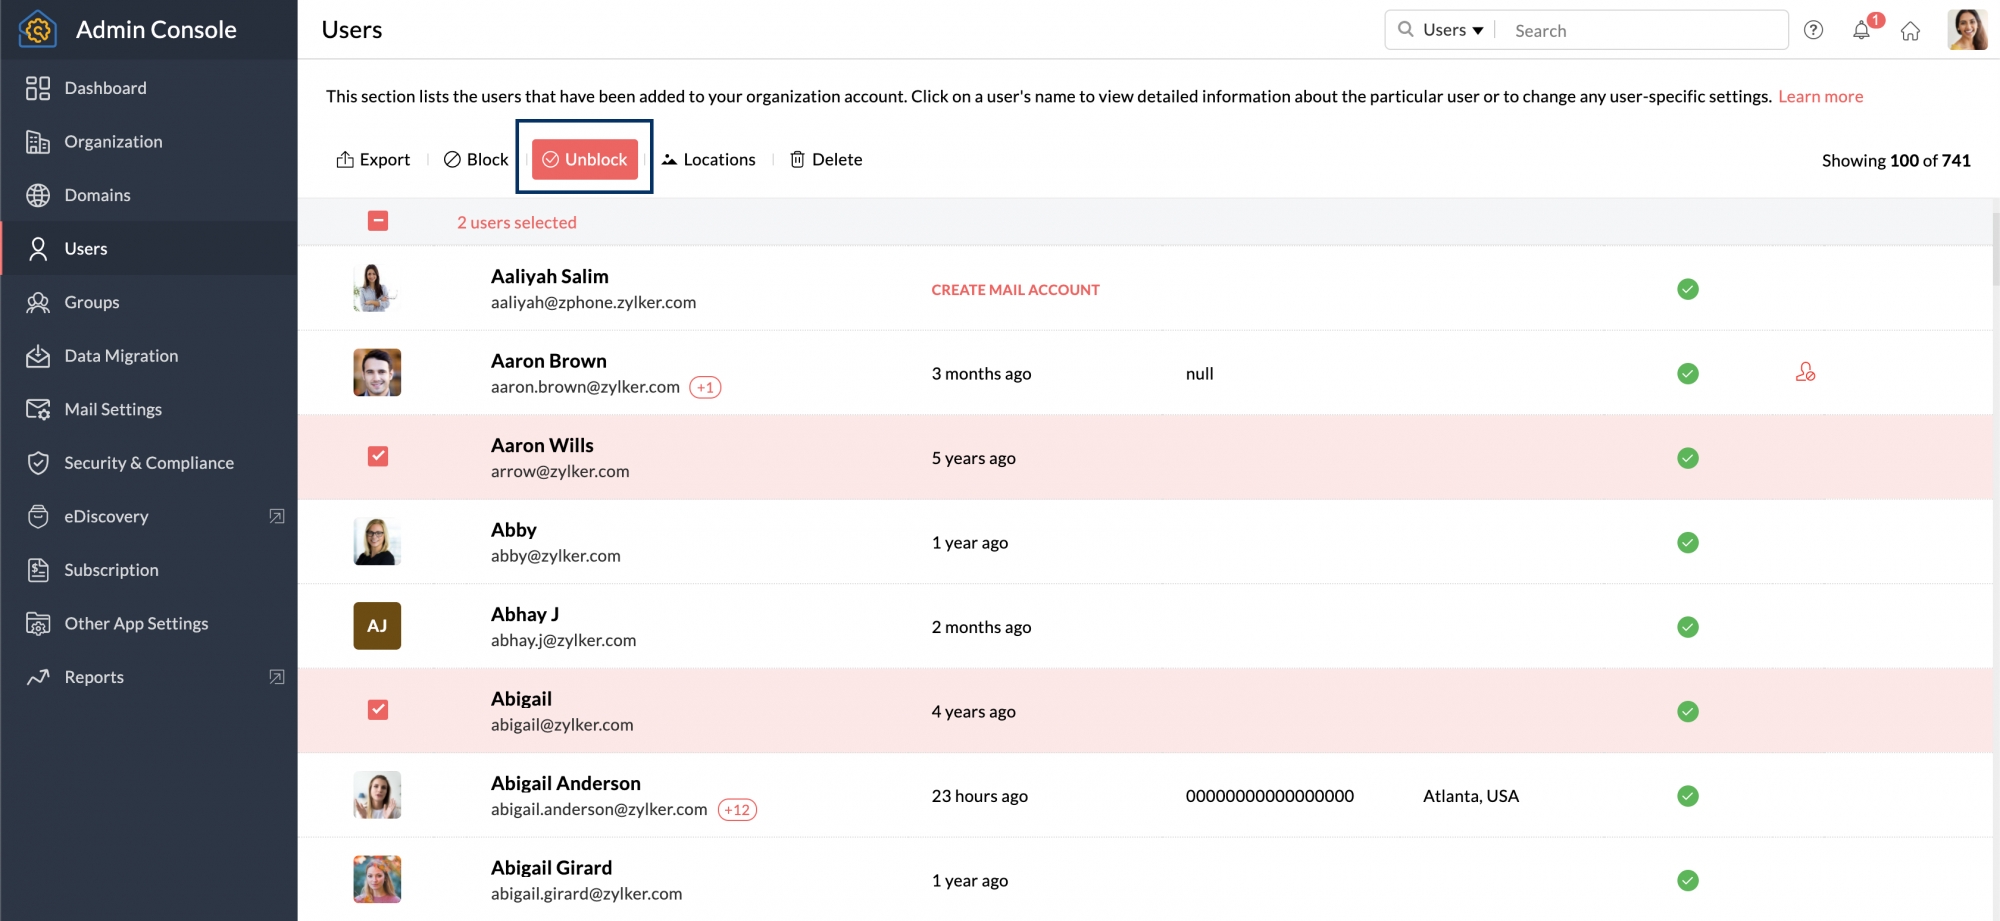Expand Abigail Anderson's +12 aliases badge
The image size is (2000, 921).
point(737,810)
